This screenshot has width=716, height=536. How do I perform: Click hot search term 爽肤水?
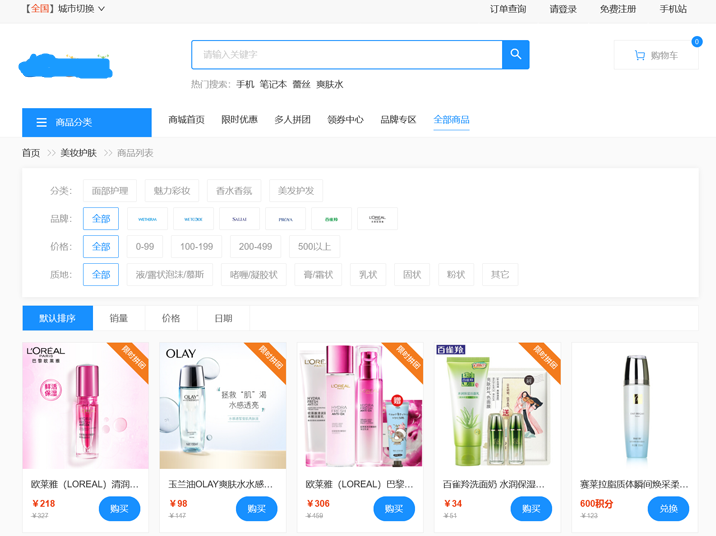(x=330, y=84)
